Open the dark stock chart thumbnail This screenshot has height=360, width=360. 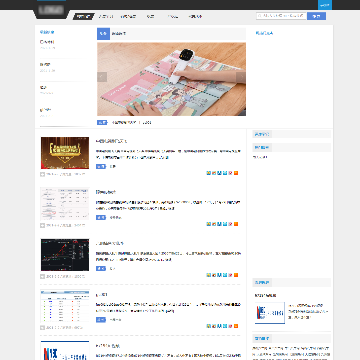65,255
